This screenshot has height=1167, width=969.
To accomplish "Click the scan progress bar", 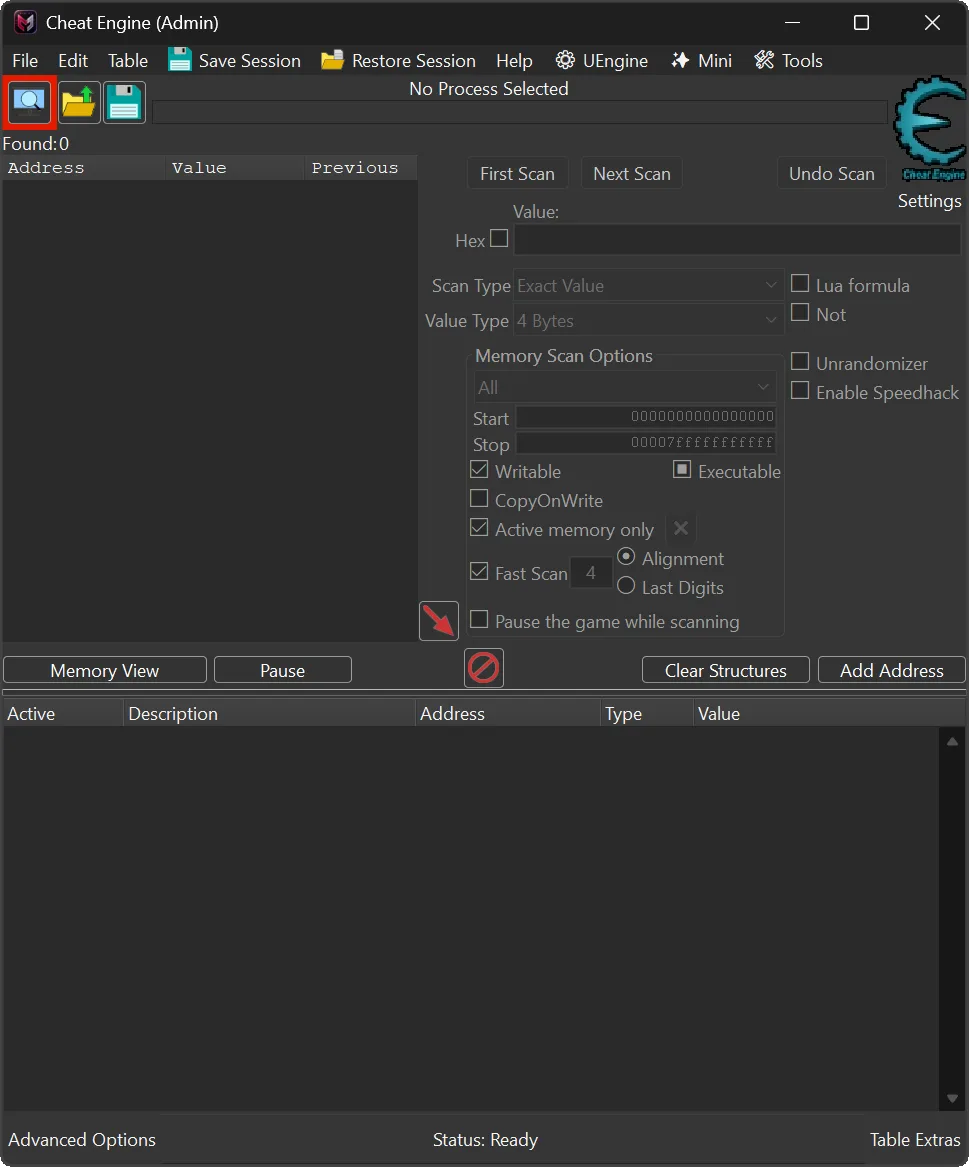I will [x=519, y=112].
